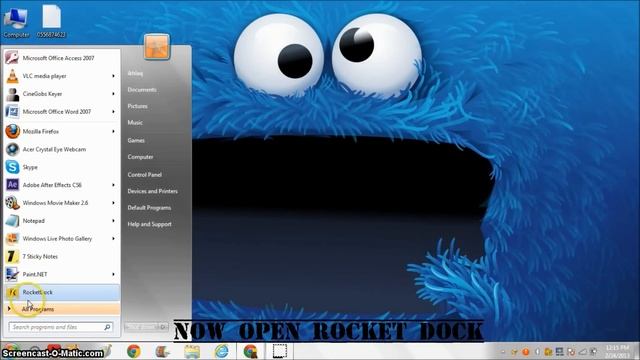Expand Mozilla Firefox jump list arrow
640x360 pixels.
tap(113, 131)
